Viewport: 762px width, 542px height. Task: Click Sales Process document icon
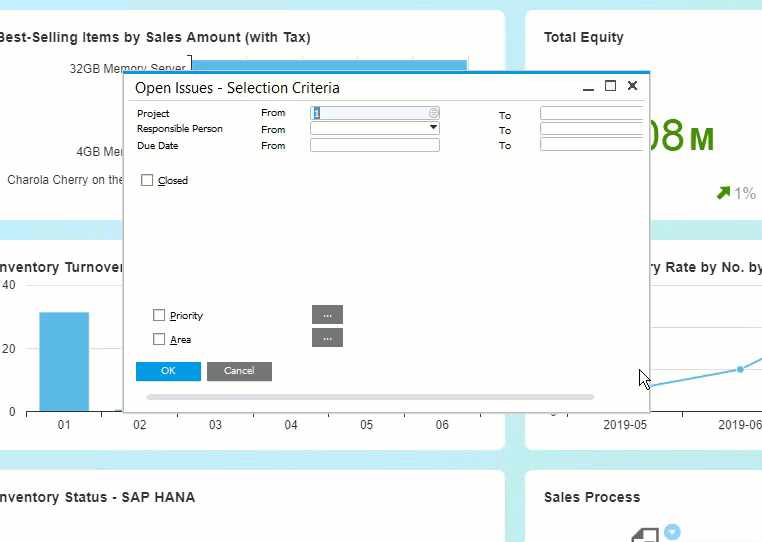tap(645, 535)
